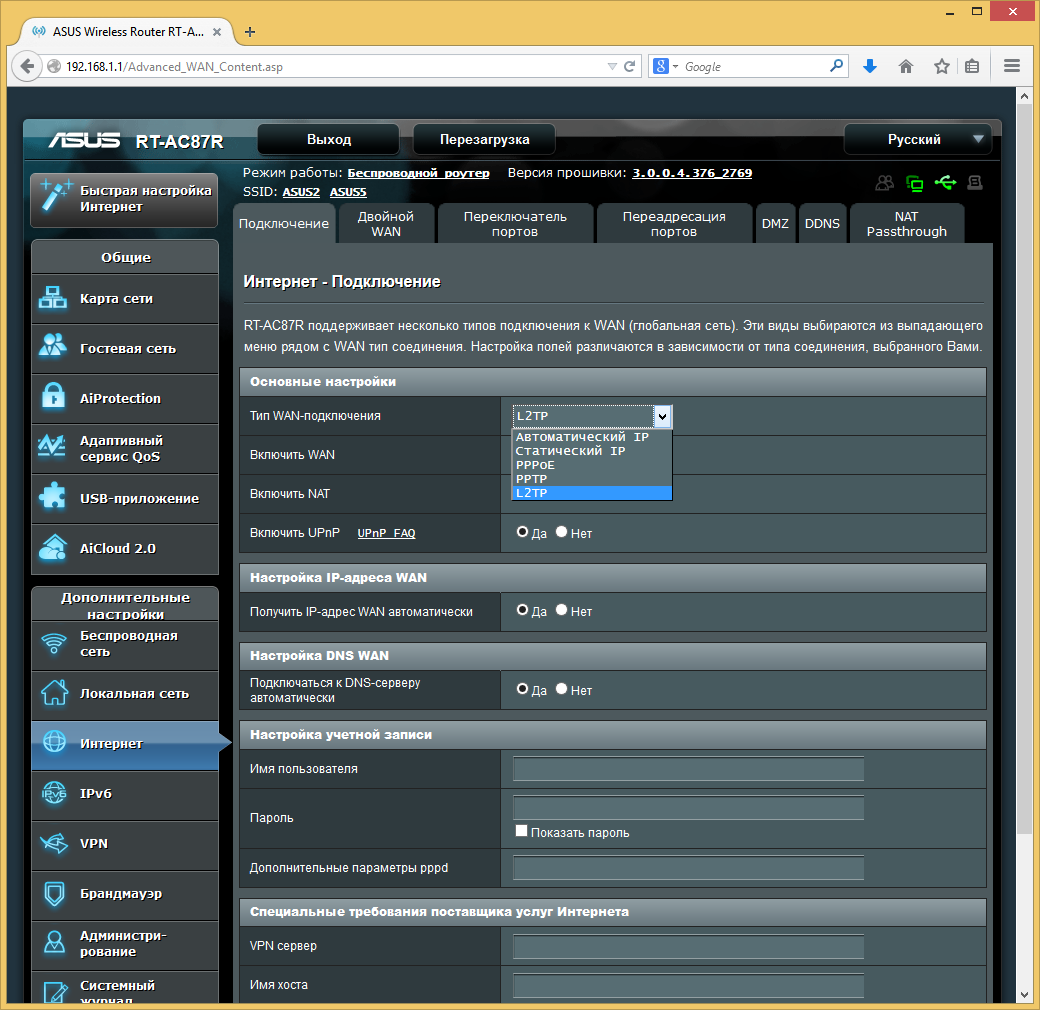Open firmware version 3.0.0.4.376_2769 link
Viewport: 1040px width, 1010px height.
(692, 173)
